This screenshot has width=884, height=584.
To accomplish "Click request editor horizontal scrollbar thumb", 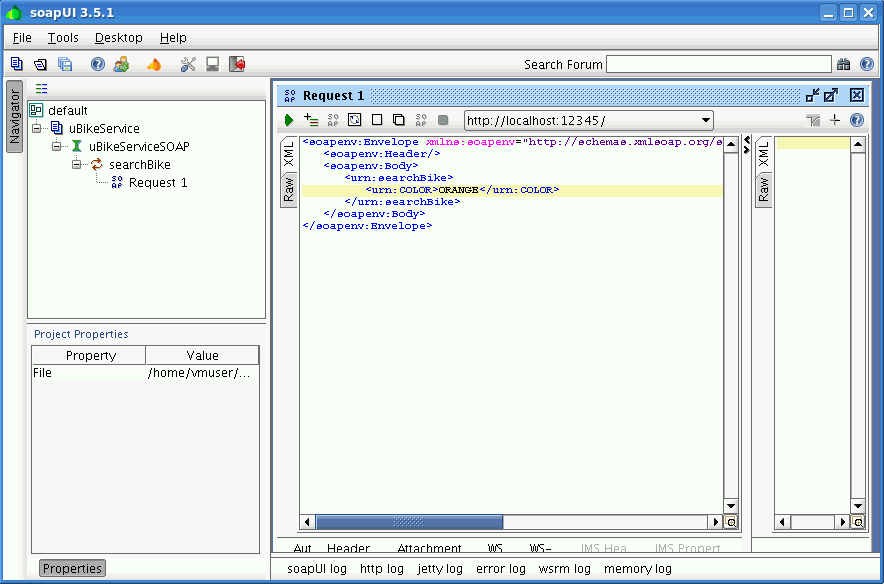I will tap(409, 522).
